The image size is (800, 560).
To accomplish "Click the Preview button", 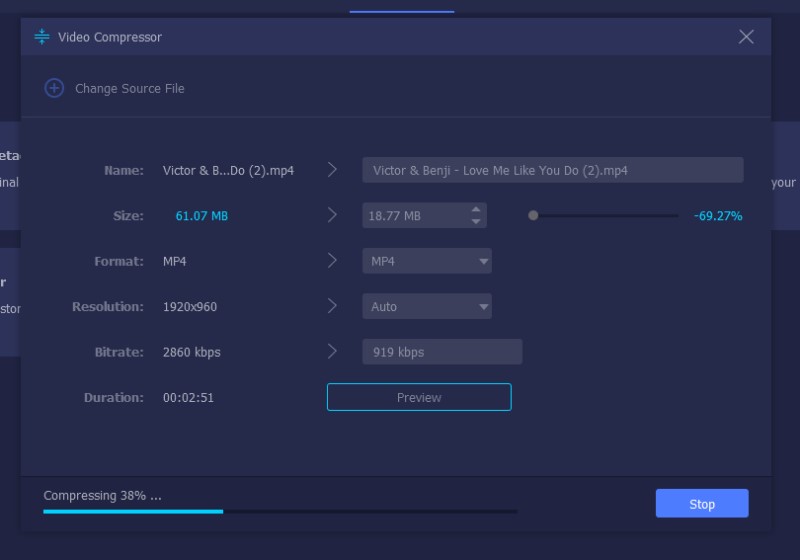I will click(419, 397).
